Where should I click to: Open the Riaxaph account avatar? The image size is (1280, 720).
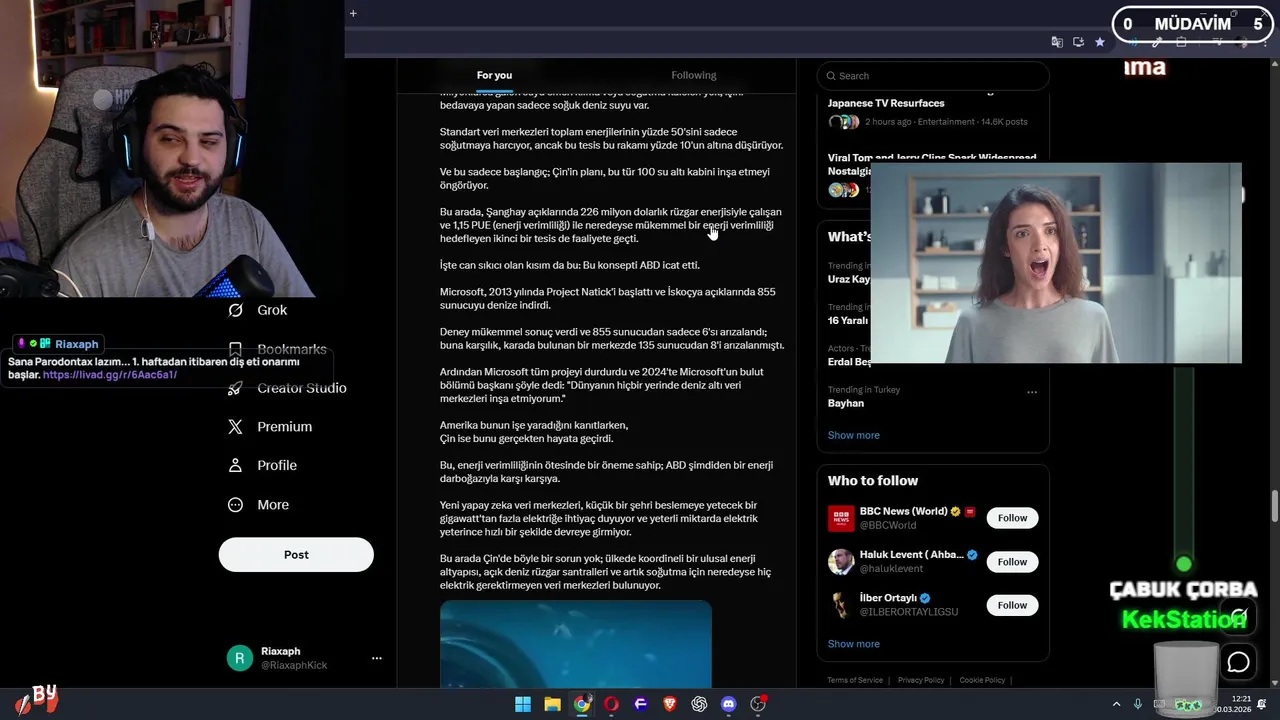[x=240, y=658]
